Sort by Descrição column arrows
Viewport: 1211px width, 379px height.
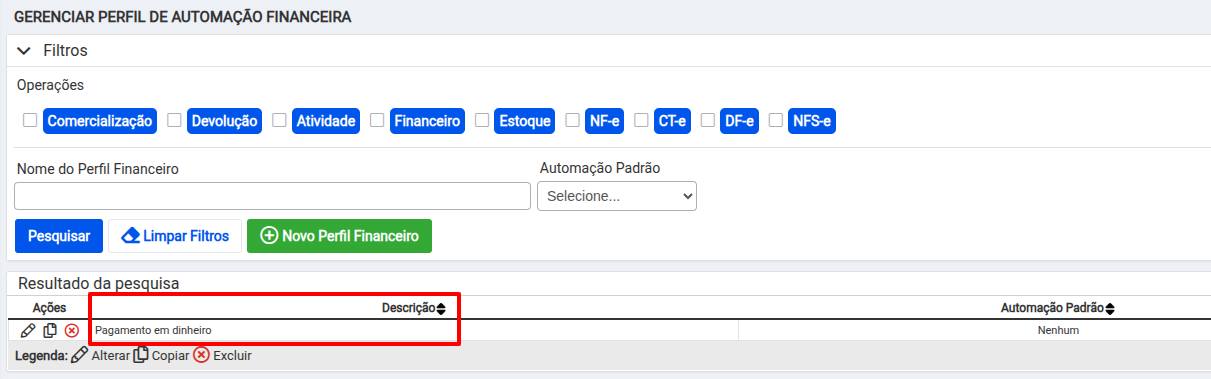click(x=441, y=309)
